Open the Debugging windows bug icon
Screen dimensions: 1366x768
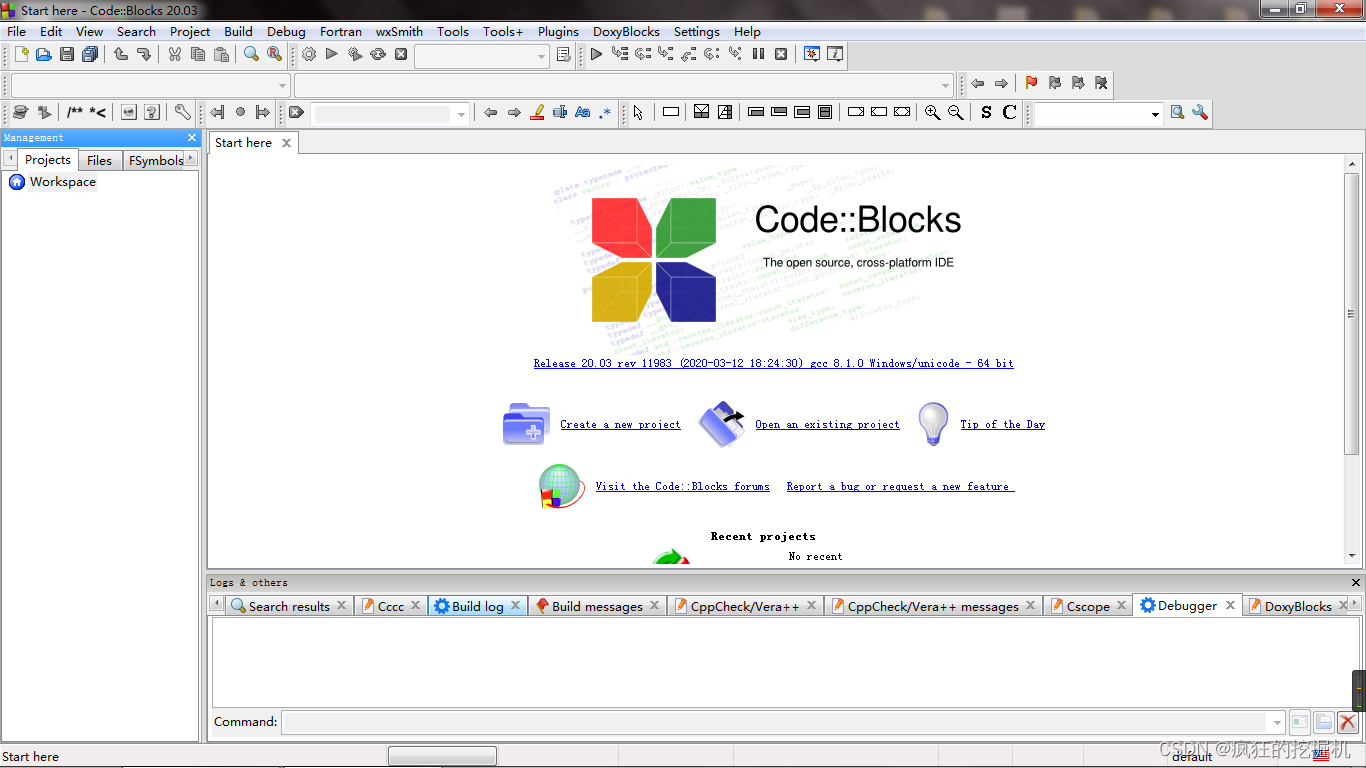tap(812, 54)
